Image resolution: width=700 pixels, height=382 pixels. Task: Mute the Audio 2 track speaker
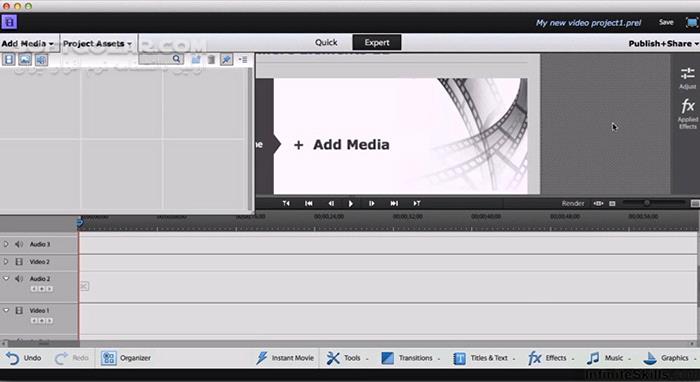point(19,278)
